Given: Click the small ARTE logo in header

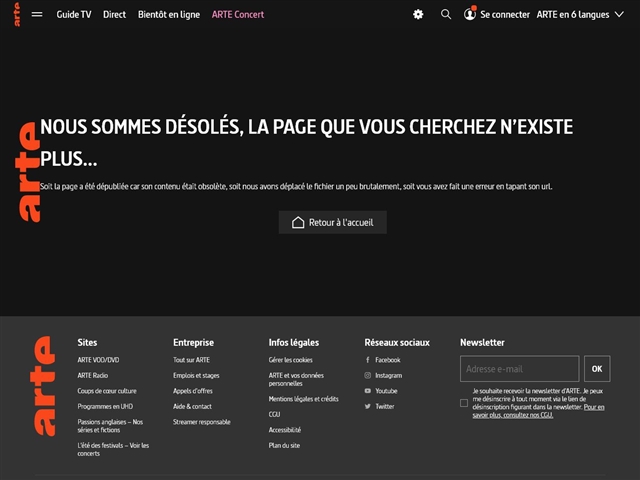Looking at the screenshot, I should pos(17,14).
